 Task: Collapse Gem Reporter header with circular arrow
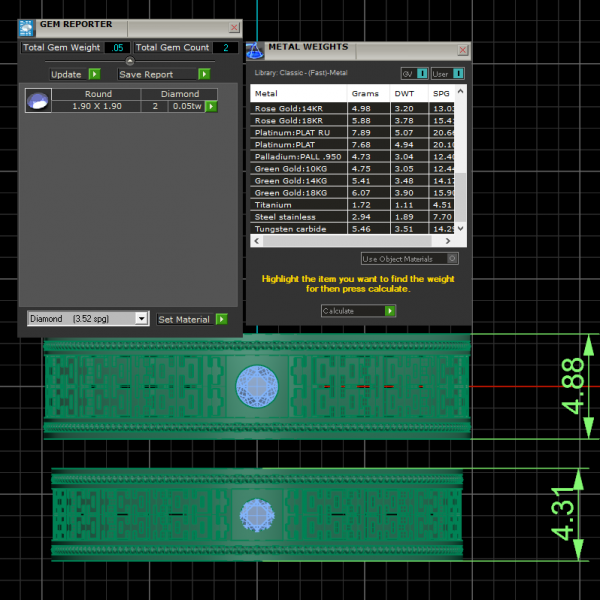[129, 61]
